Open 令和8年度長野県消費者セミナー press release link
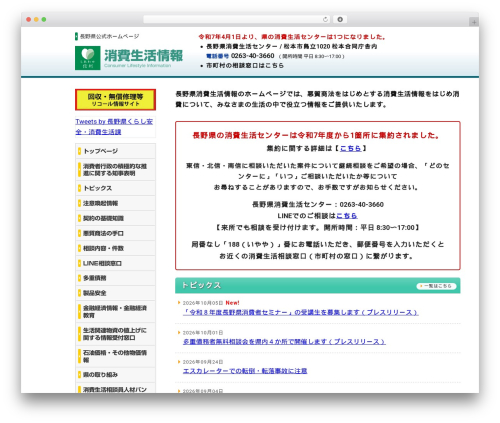Image resolution: width=500 pixels, height=423 pixels. click(300, 312)
